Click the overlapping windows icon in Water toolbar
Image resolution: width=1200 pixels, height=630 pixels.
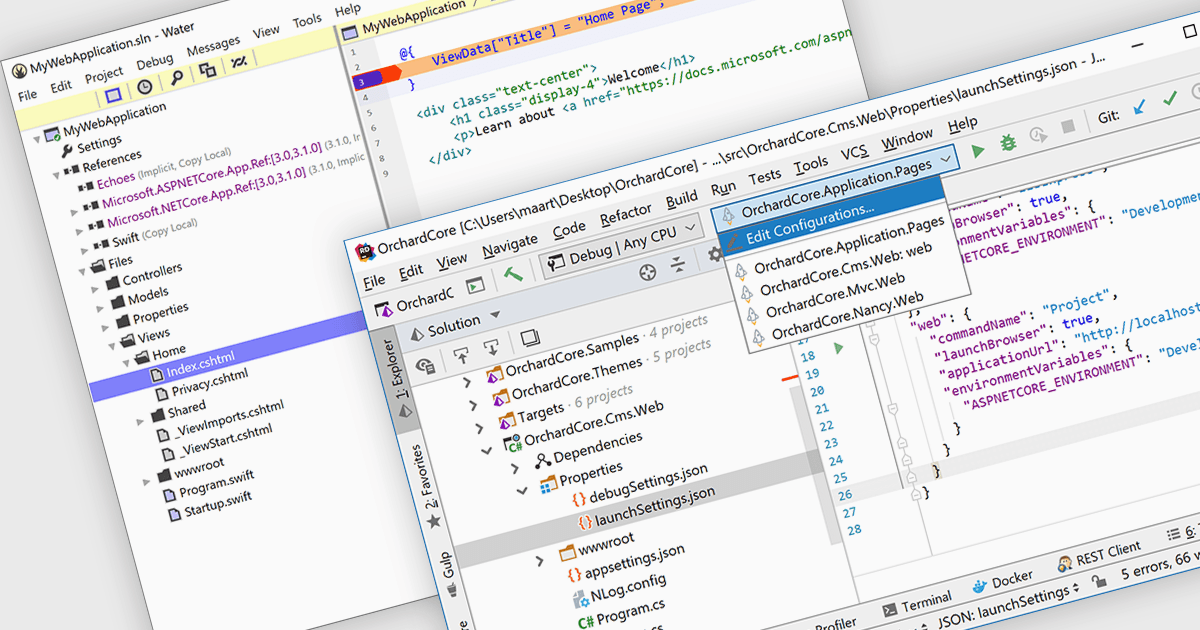pos(207,72)
